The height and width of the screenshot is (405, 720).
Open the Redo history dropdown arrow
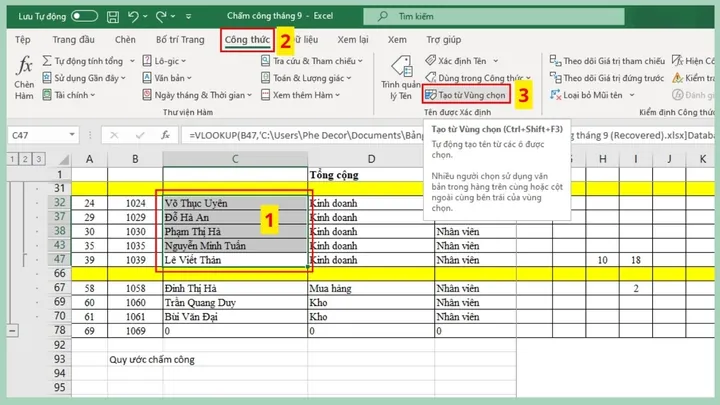click(173, 17)
